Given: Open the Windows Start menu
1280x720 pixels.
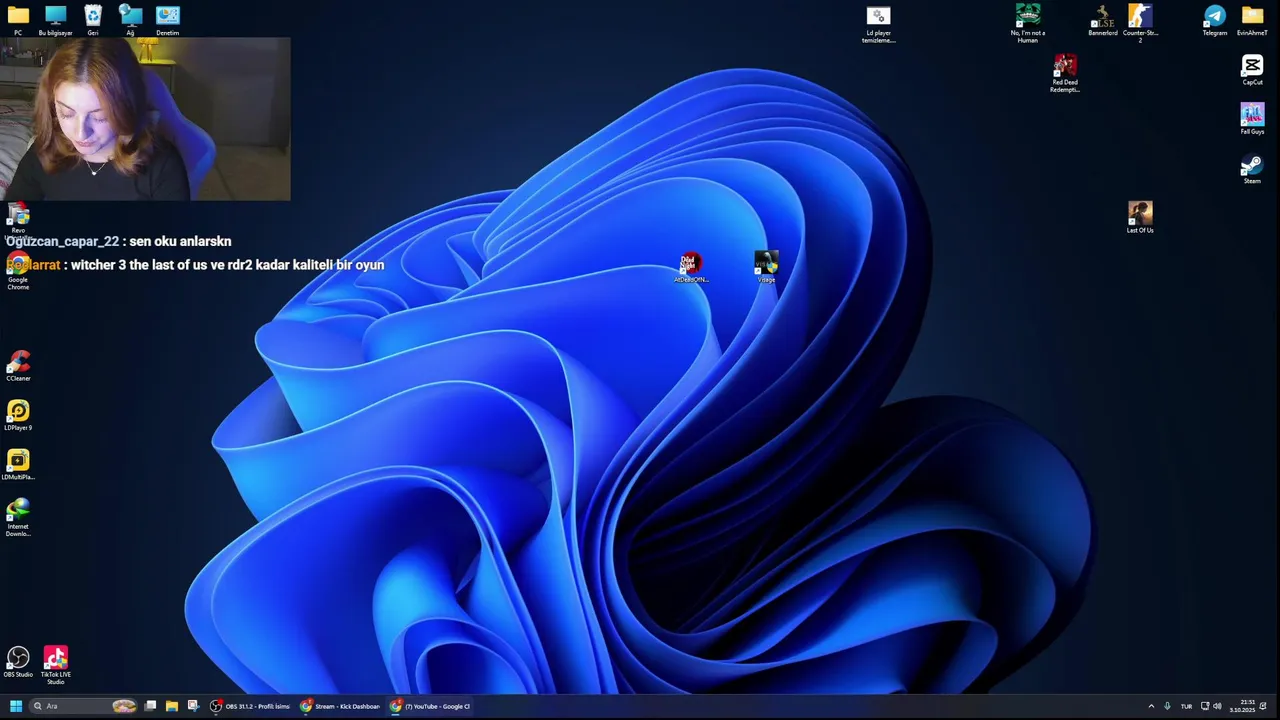Looking at the screenshot, I should pyautogui.click(x=15, y=706).
